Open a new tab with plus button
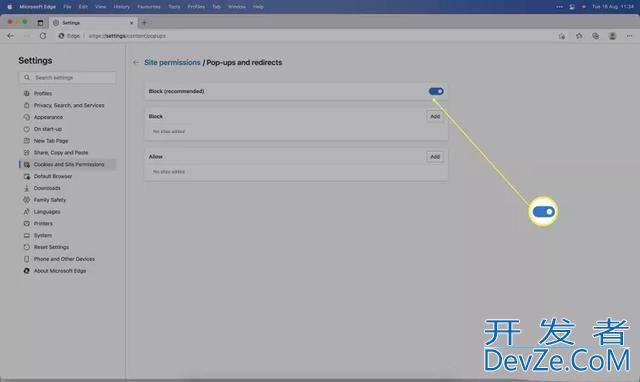The width and height of the screenshot is (640, 382). 144,23
